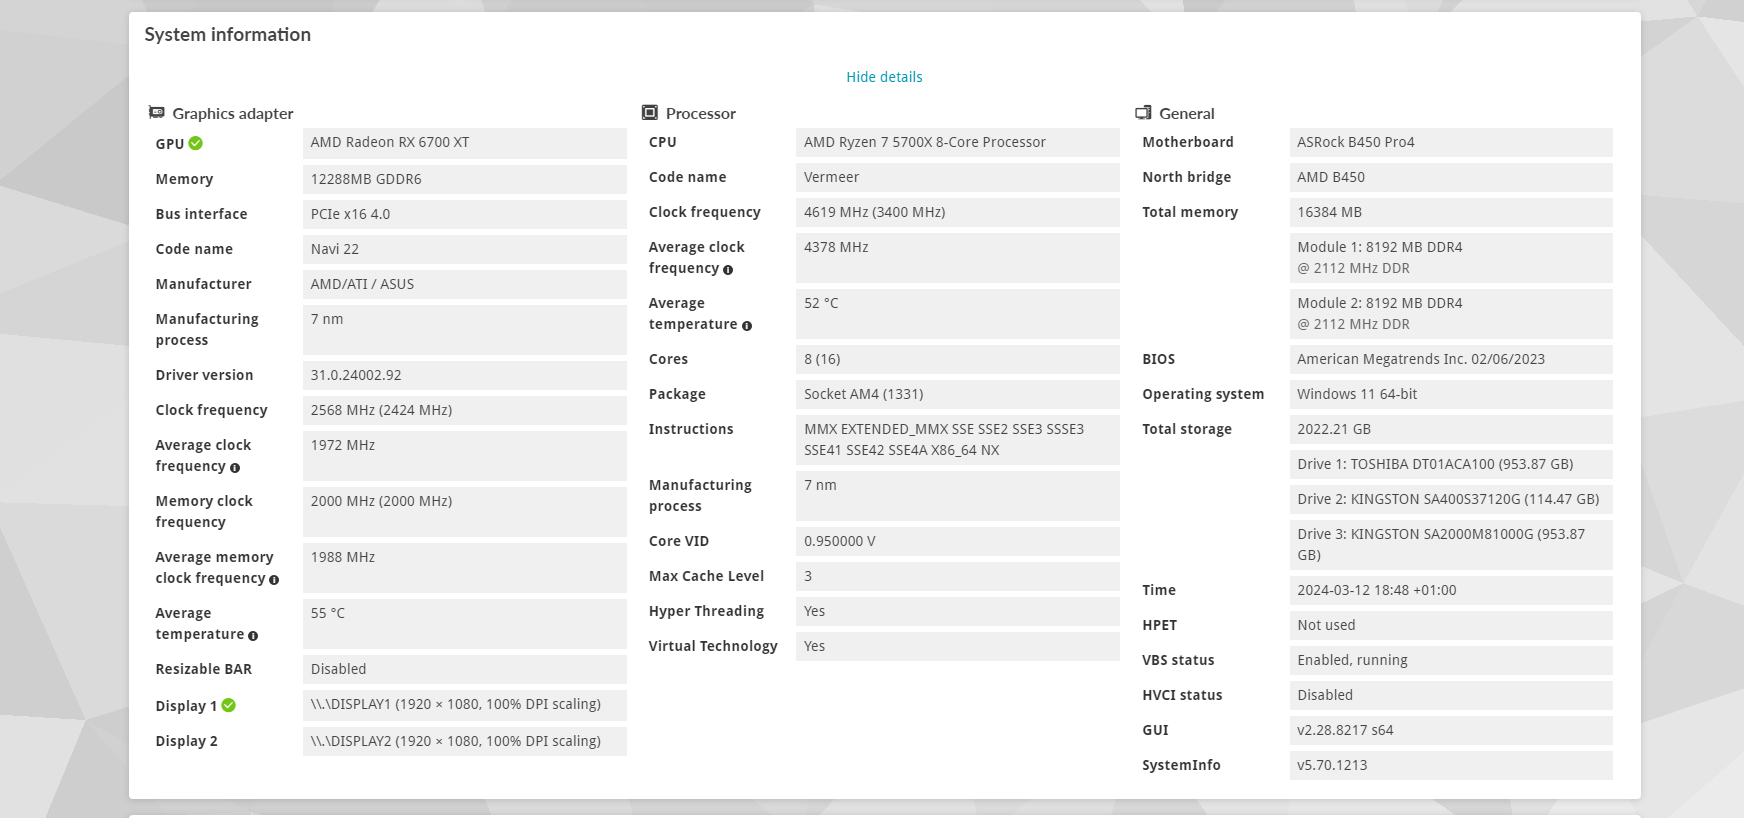Click the Module 1: 8192 MB DDR4 entry
The width and height of the screenshot is (1744, 818).
point(1451,258)
